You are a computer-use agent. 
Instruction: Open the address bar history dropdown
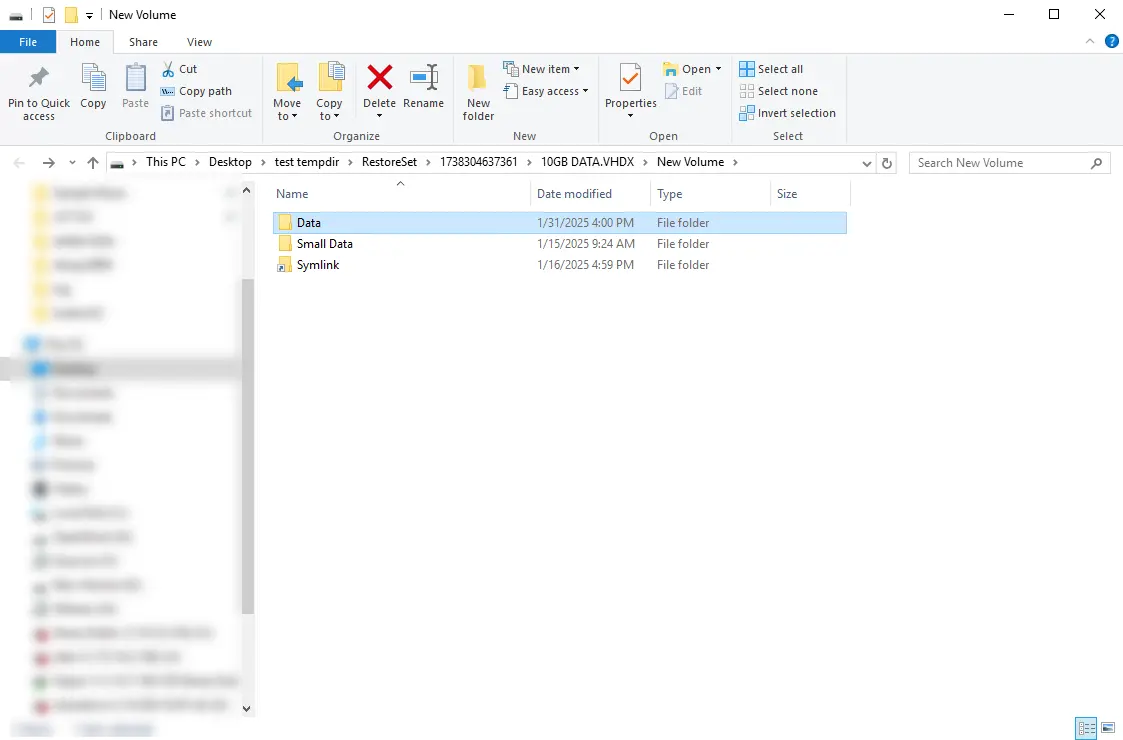[x=866, y=162]
